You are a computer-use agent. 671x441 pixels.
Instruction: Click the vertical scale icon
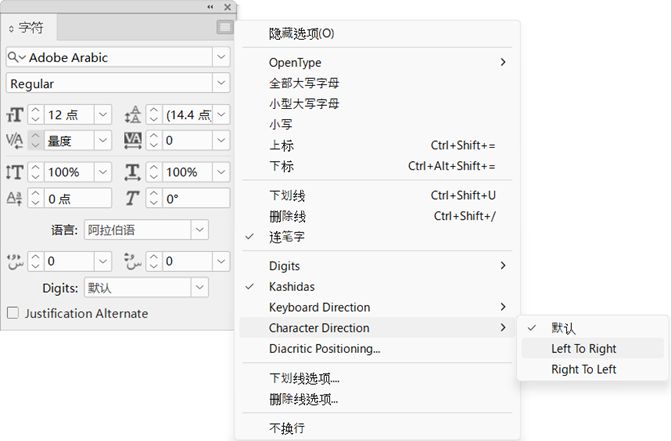pos(15,172)
